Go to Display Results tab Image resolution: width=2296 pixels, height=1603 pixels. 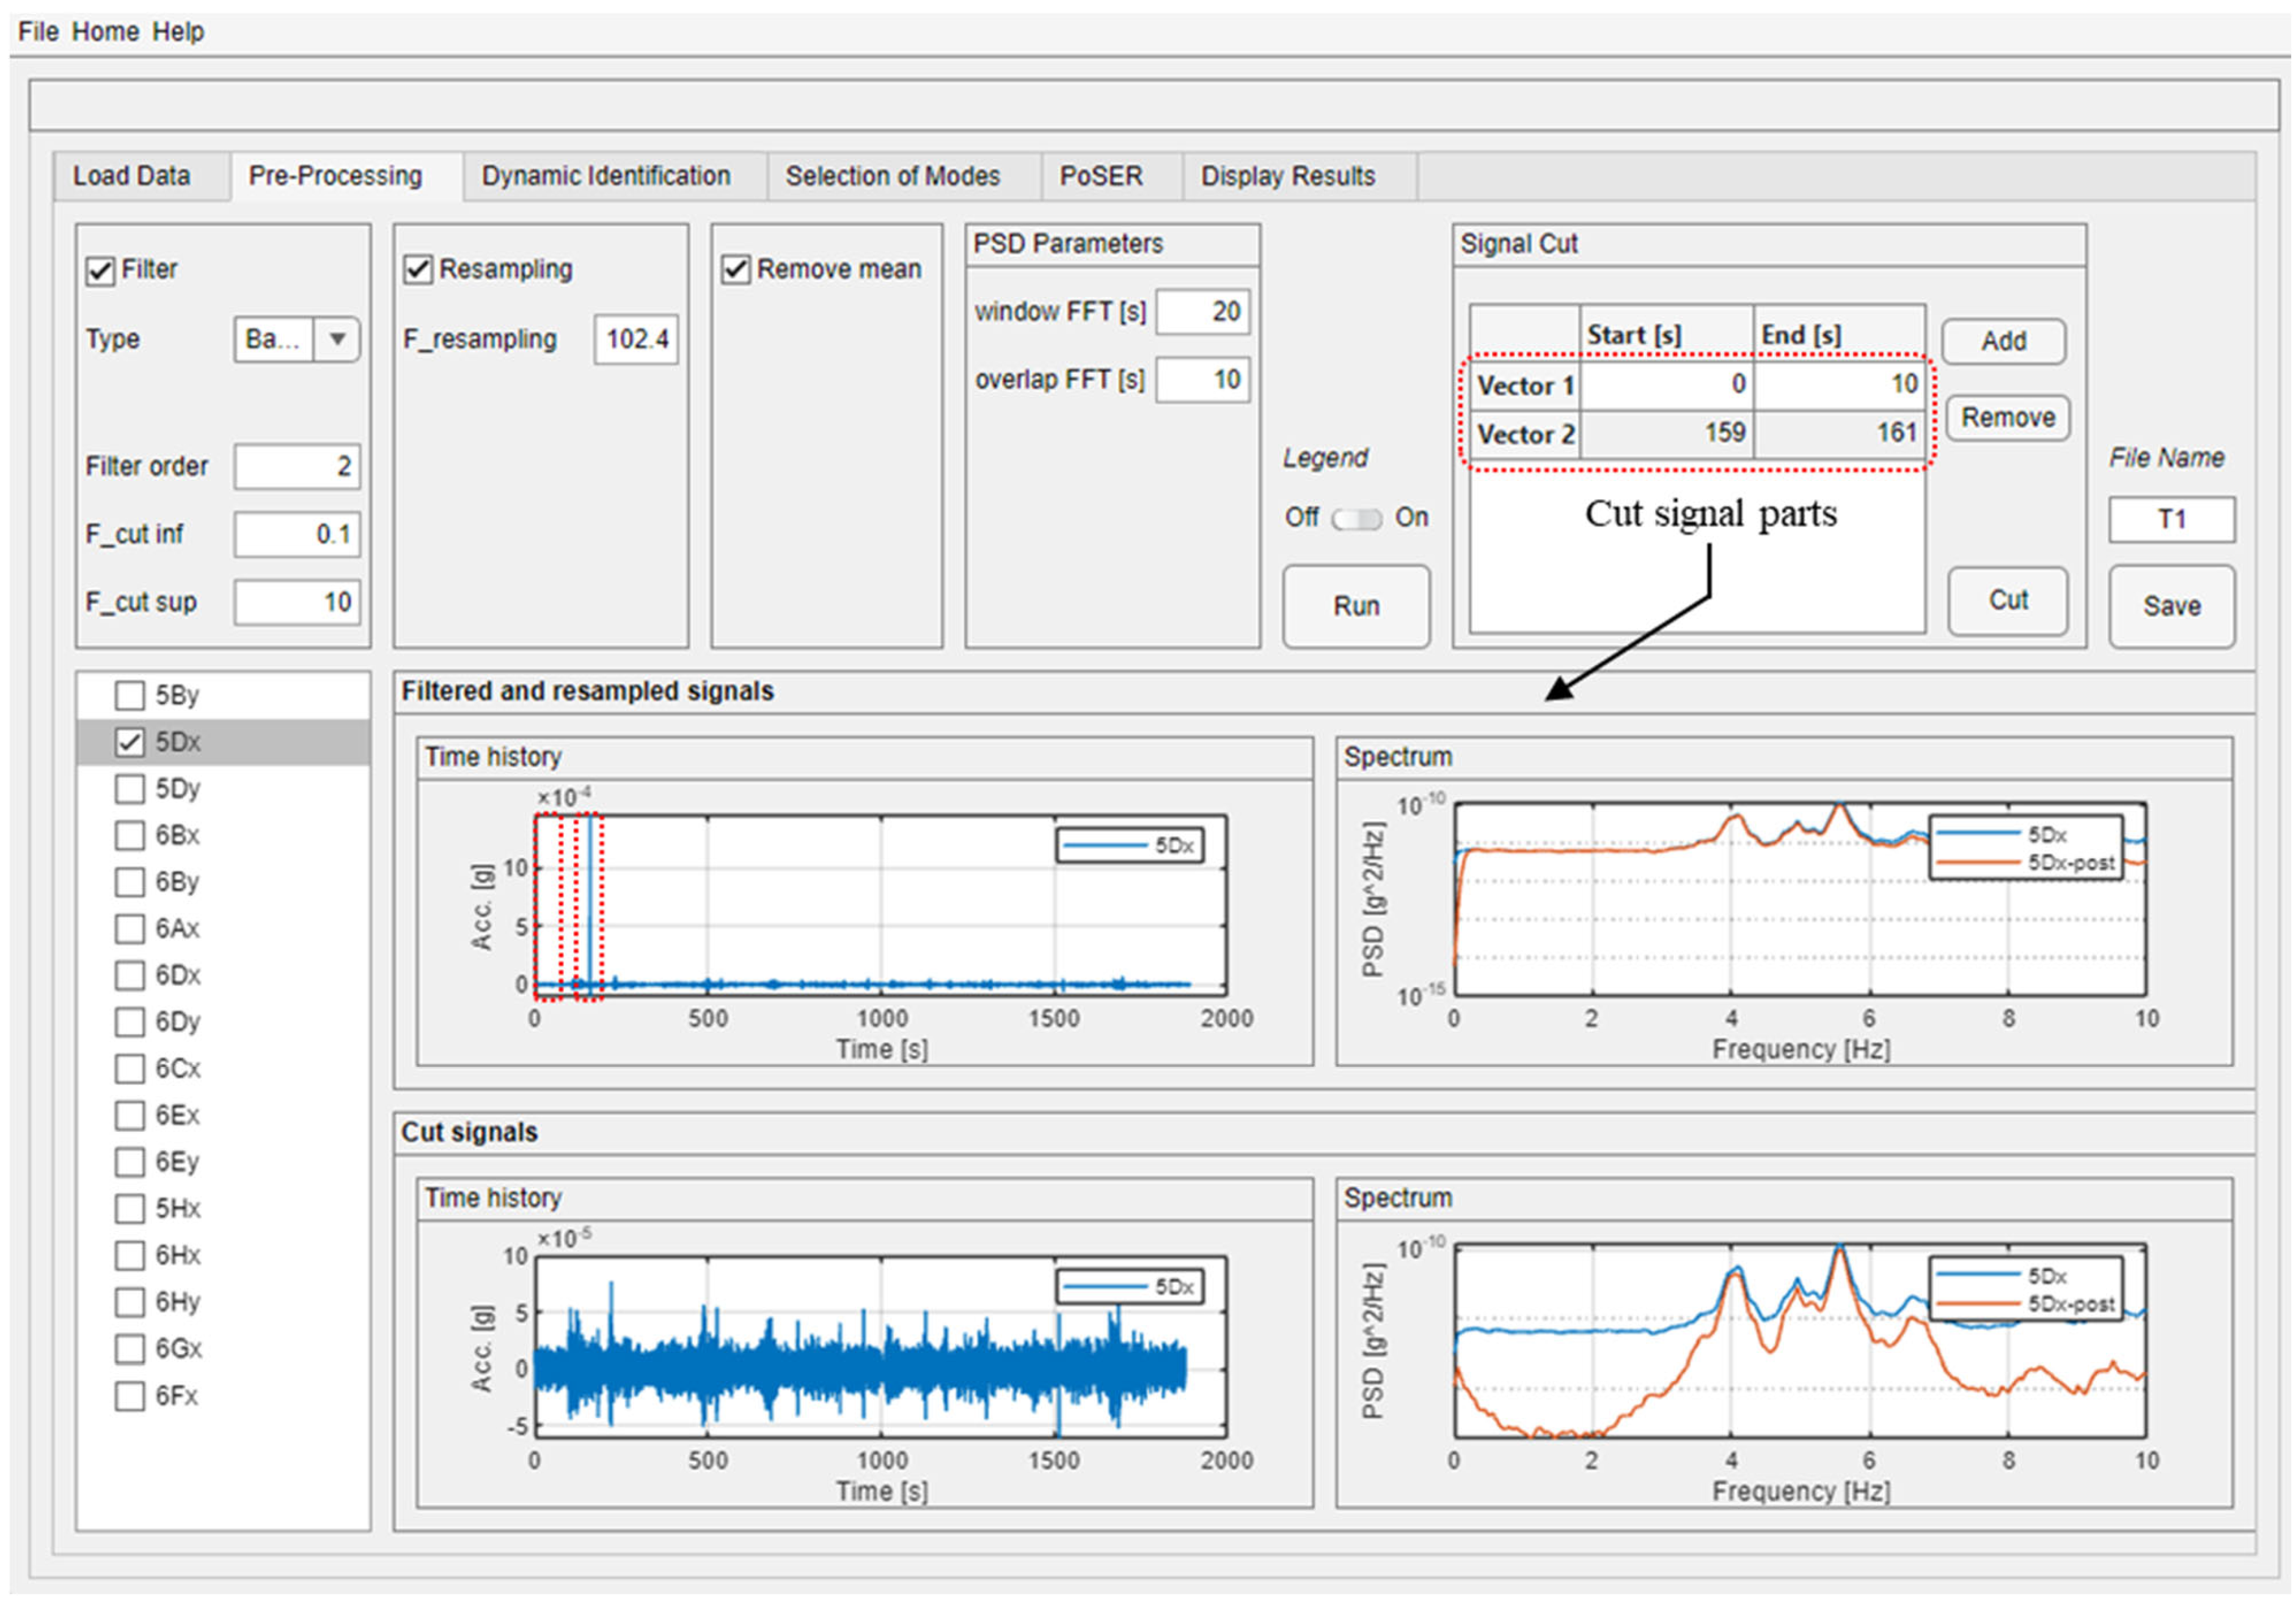tap(1287, 177)
